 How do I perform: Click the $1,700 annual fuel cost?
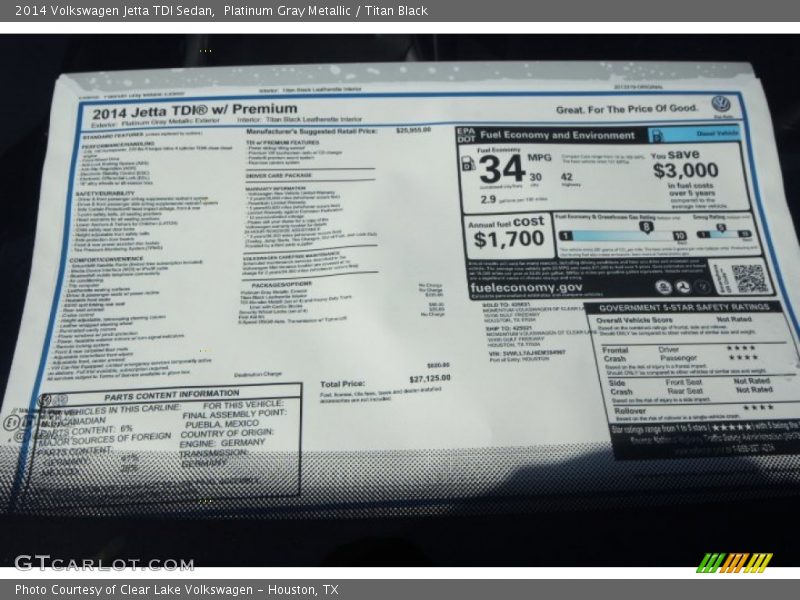(509, 239)
